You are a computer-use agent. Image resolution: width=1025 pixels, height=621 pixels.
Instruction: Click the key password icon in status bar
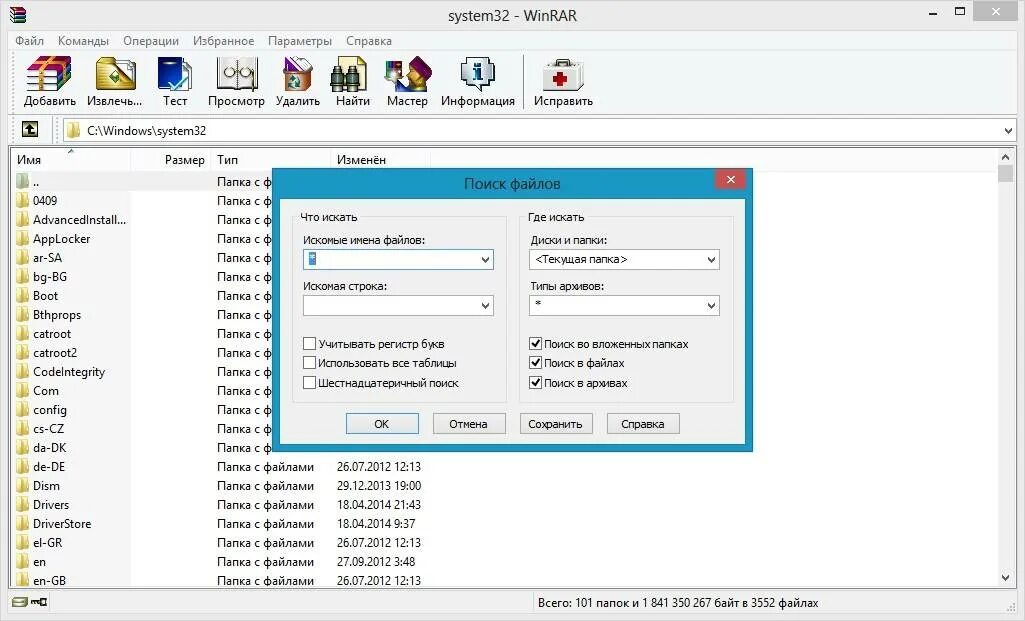[39, 602]
